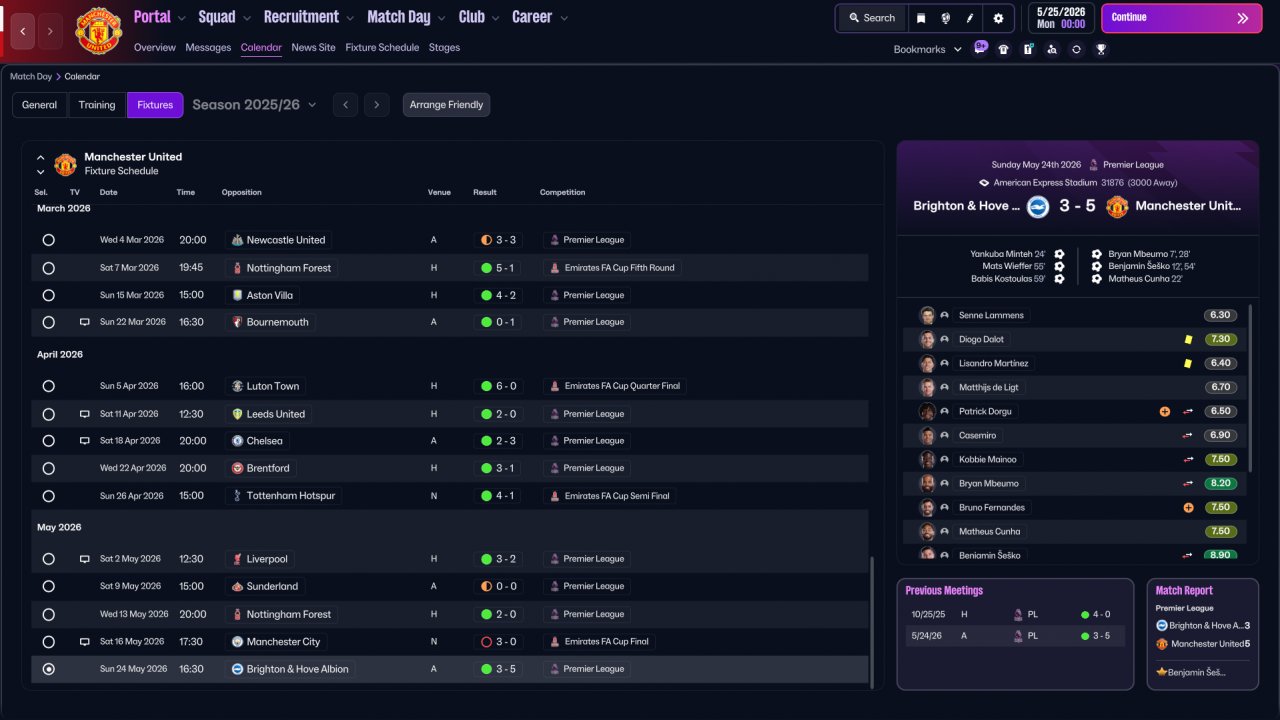Open the Match Report panel
Image resolution: width=1280 pixels, height=720 pixels.
pos(1202,634)
